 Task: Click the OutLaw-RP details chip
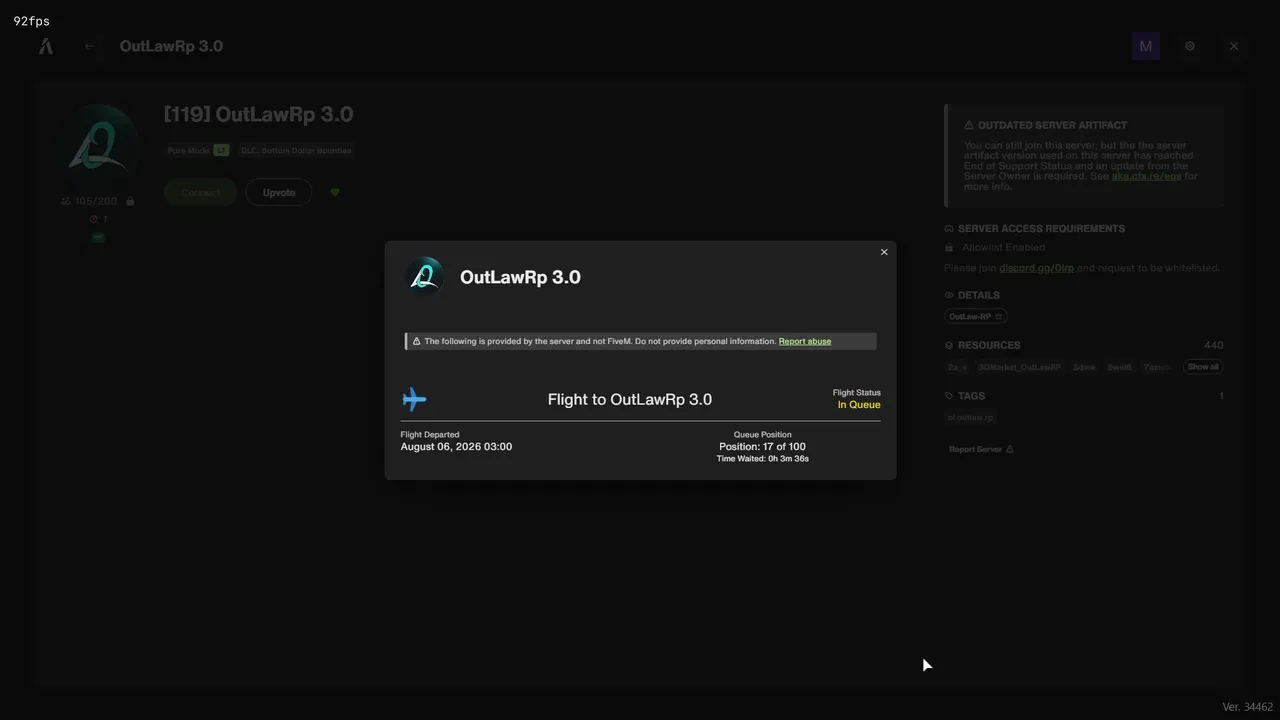975,317
